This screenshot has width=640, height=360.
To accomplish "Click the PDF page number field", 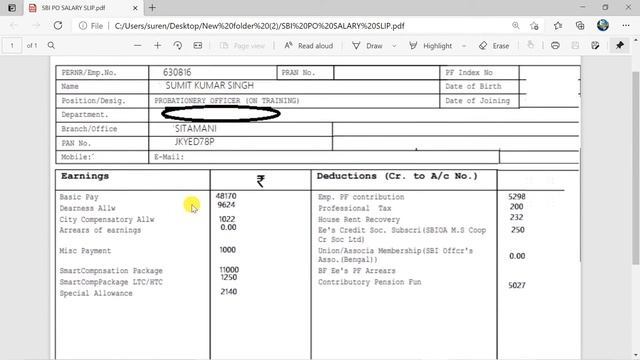I will click(x=12, y=45).
